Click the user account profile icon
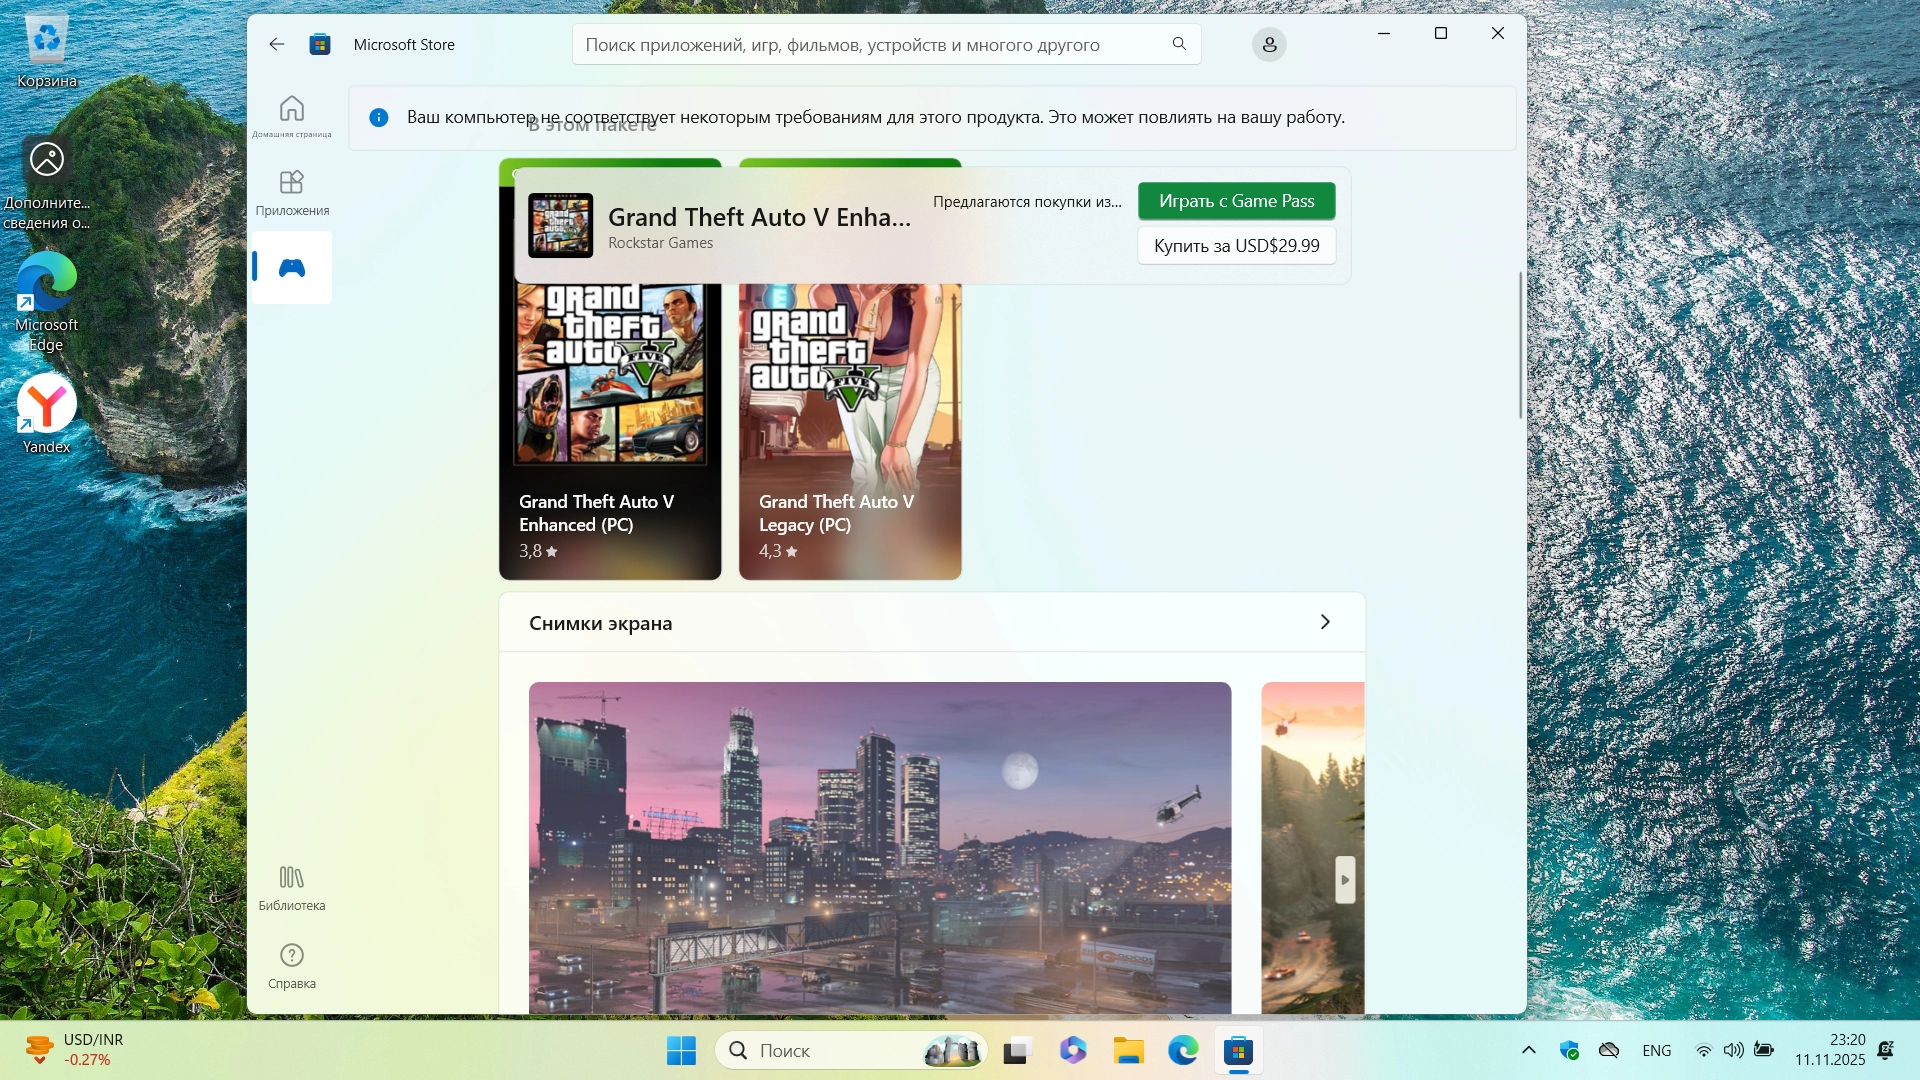The image size is (1920, 1080). 1268,44
